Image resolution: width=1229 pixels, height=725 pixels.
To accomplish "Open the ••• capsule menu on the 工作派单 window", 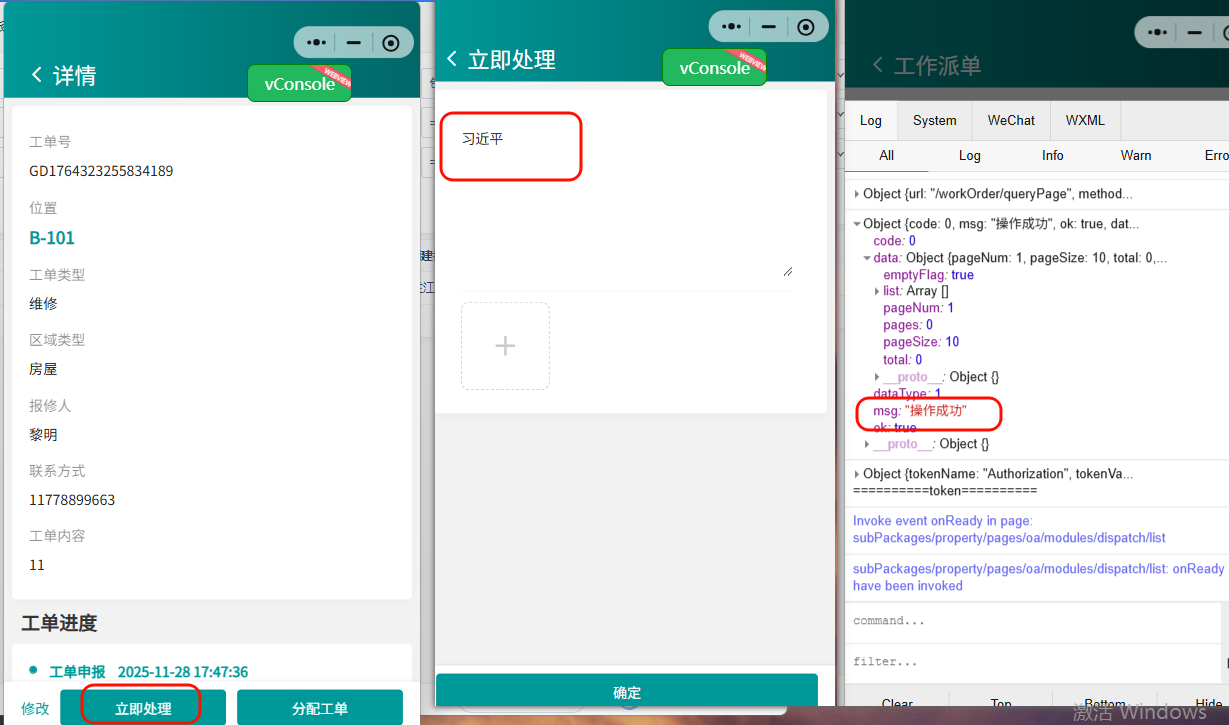I will (1155, 32).
